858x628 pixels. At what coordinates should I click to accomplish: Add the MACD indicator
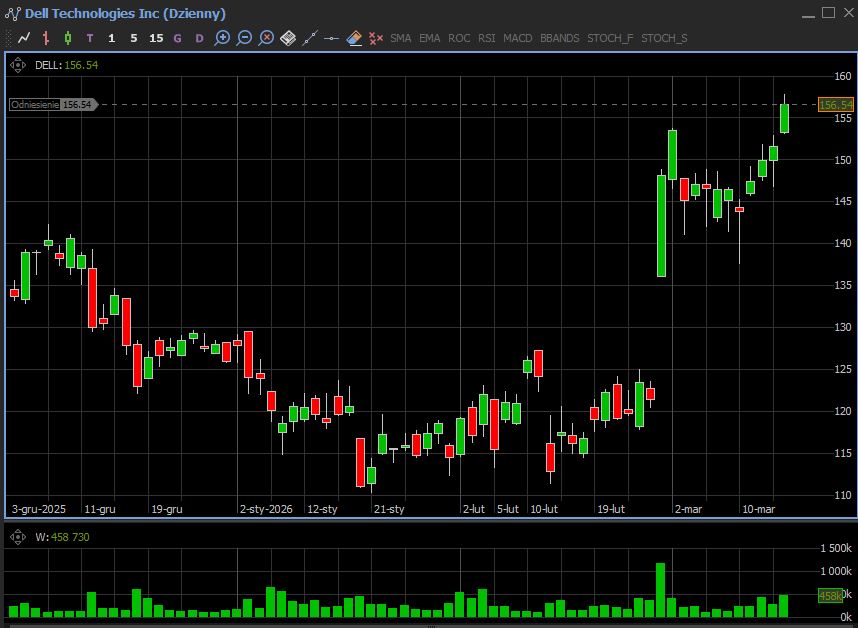[517, 38]
